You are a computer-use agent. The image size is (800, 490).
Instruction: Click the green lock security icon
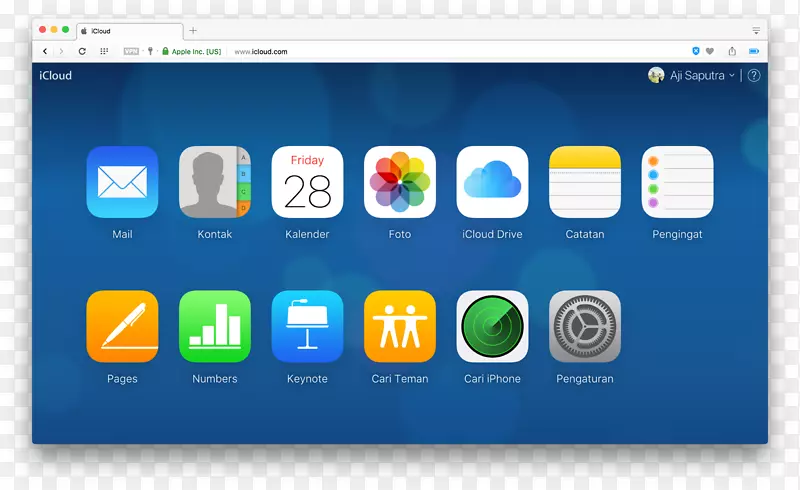click(165, 51)
